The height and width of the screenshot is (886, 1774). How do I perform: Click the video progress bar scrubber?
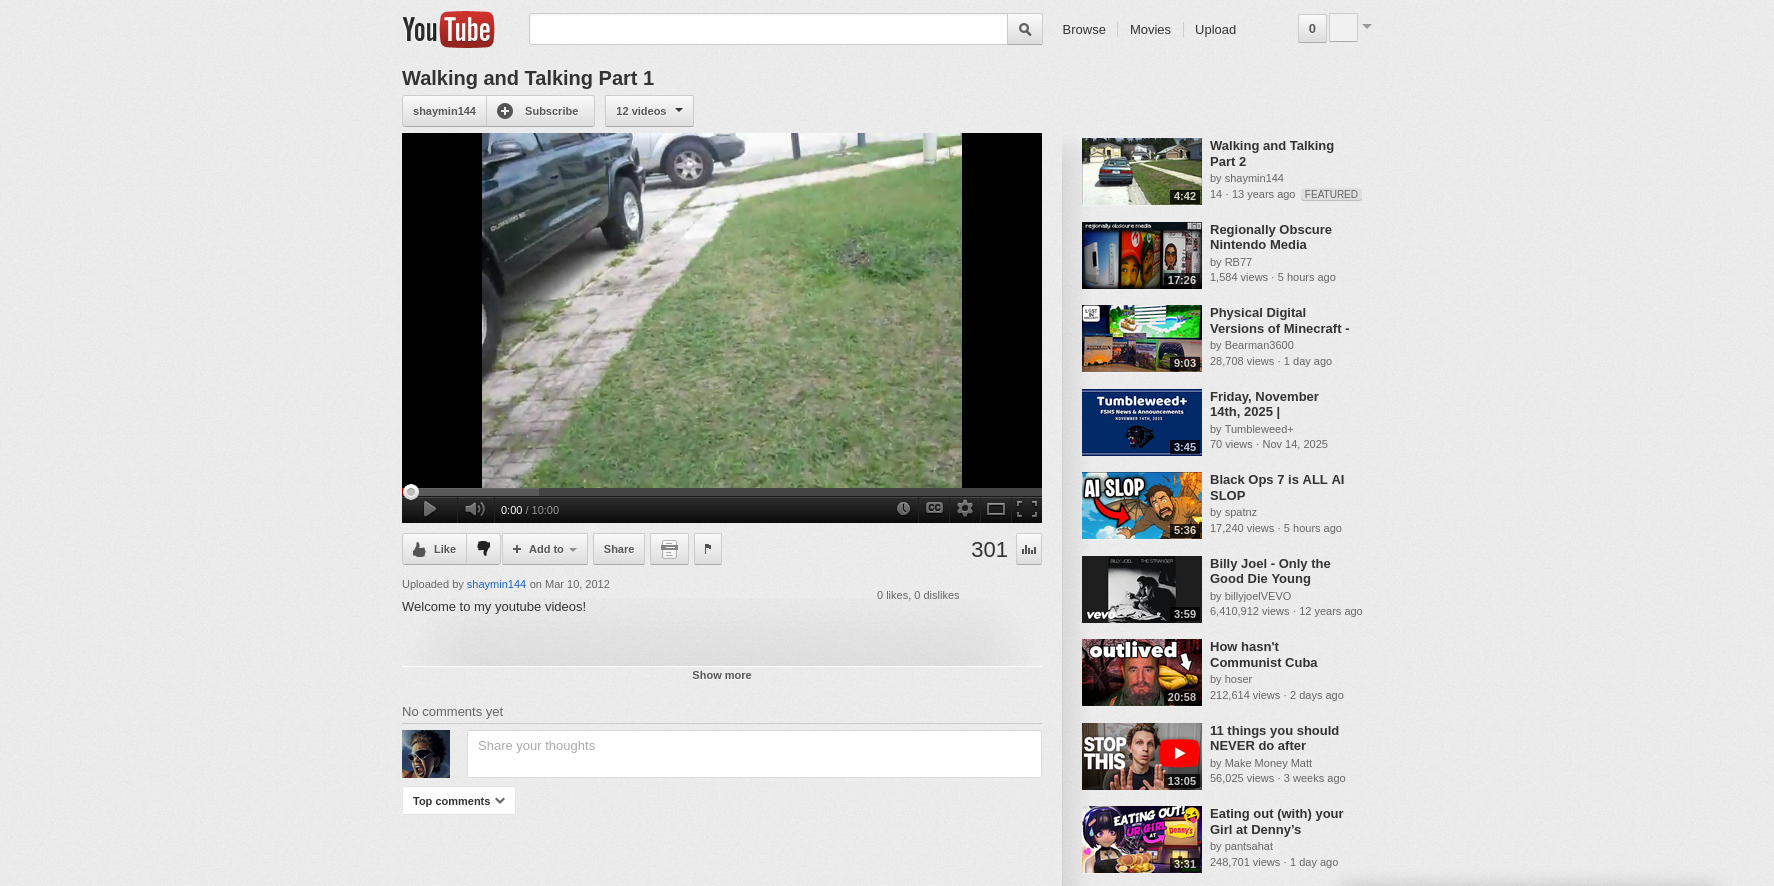[x=411, y=492]
